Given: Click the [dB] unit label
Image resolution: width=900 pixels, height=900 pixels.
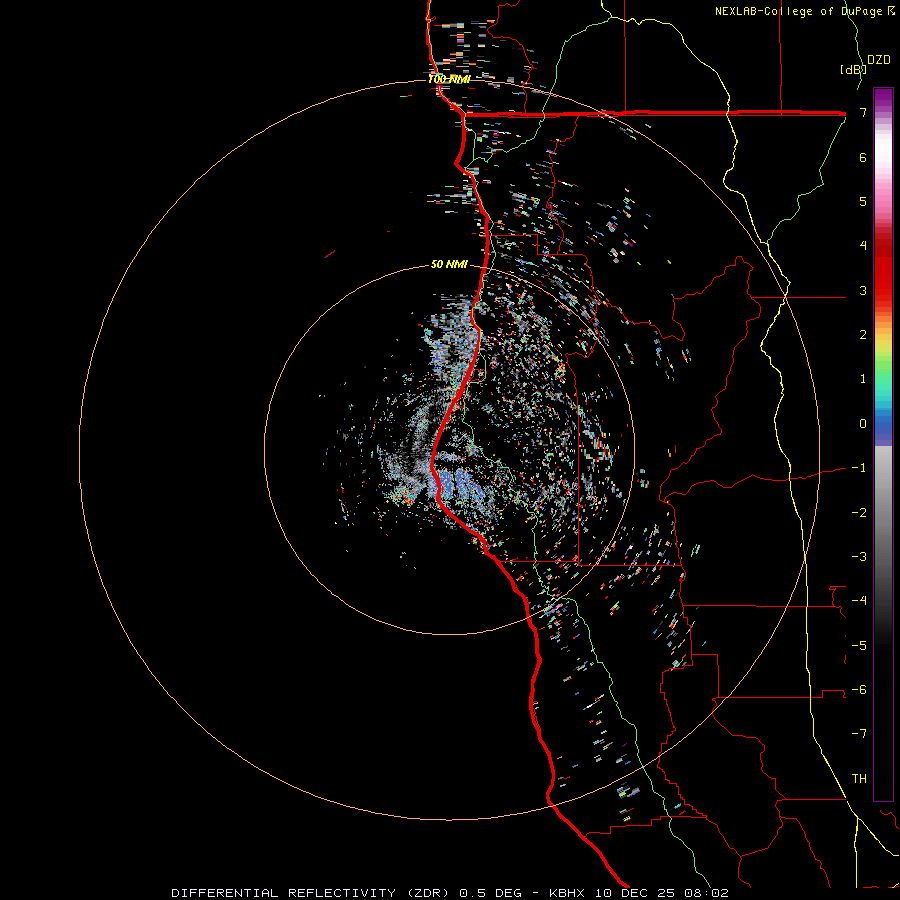Looking at the screenshot, I should point(853,69).
